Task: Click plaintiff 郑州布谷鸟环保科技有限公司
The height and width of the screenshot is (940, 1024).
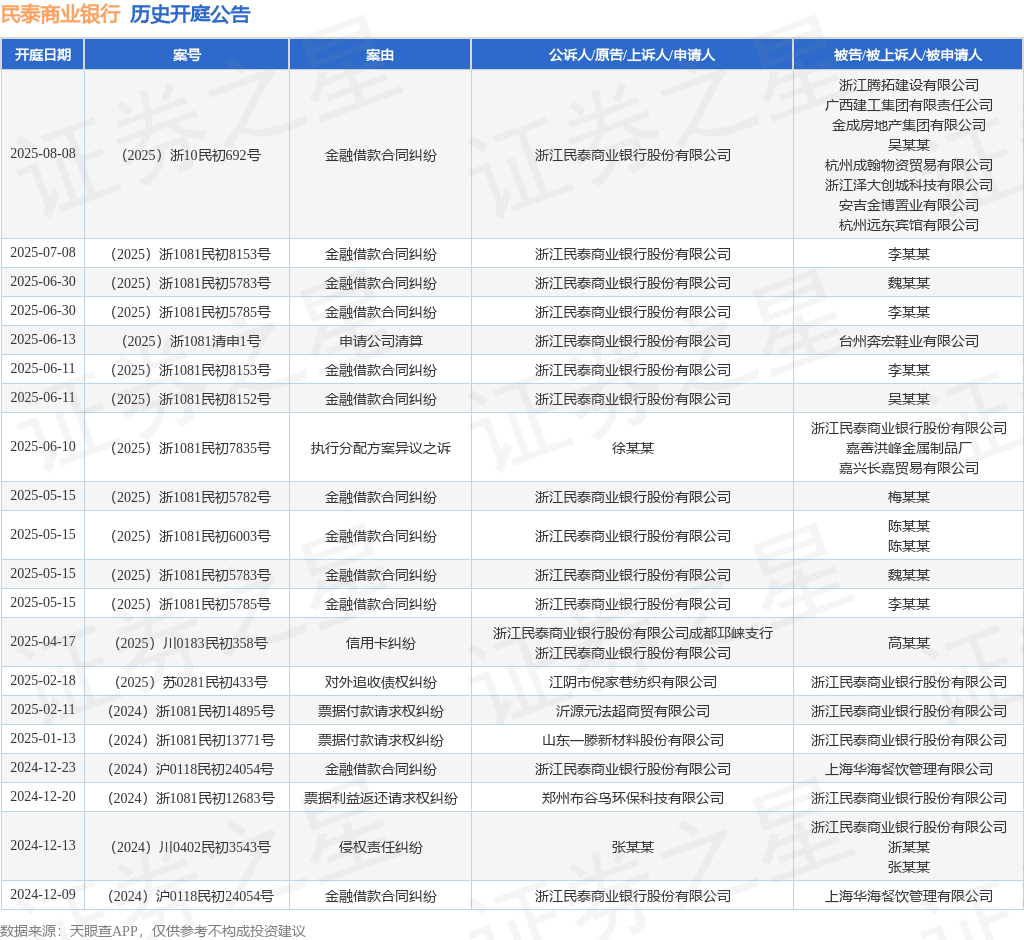Action: 633,798
